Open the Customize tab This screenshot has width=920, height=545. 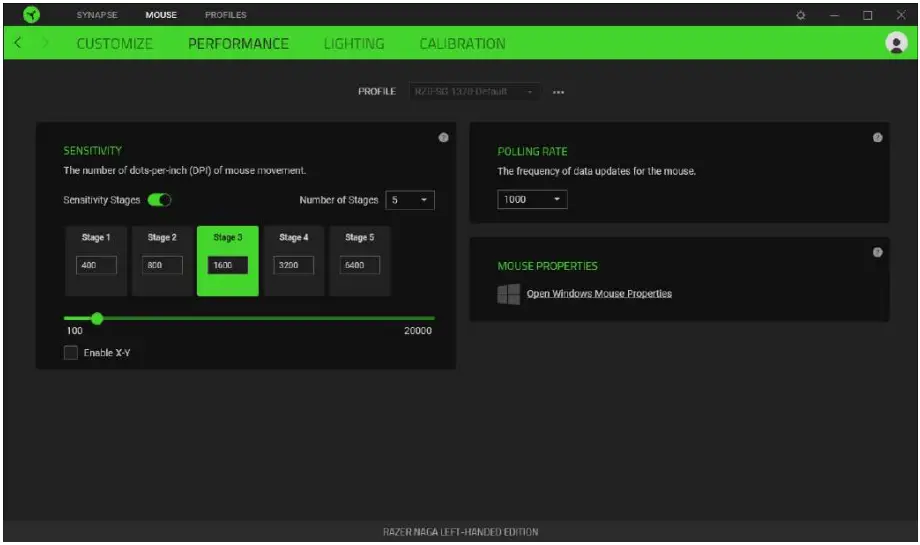pyautogui.click(x=114, y=43)
